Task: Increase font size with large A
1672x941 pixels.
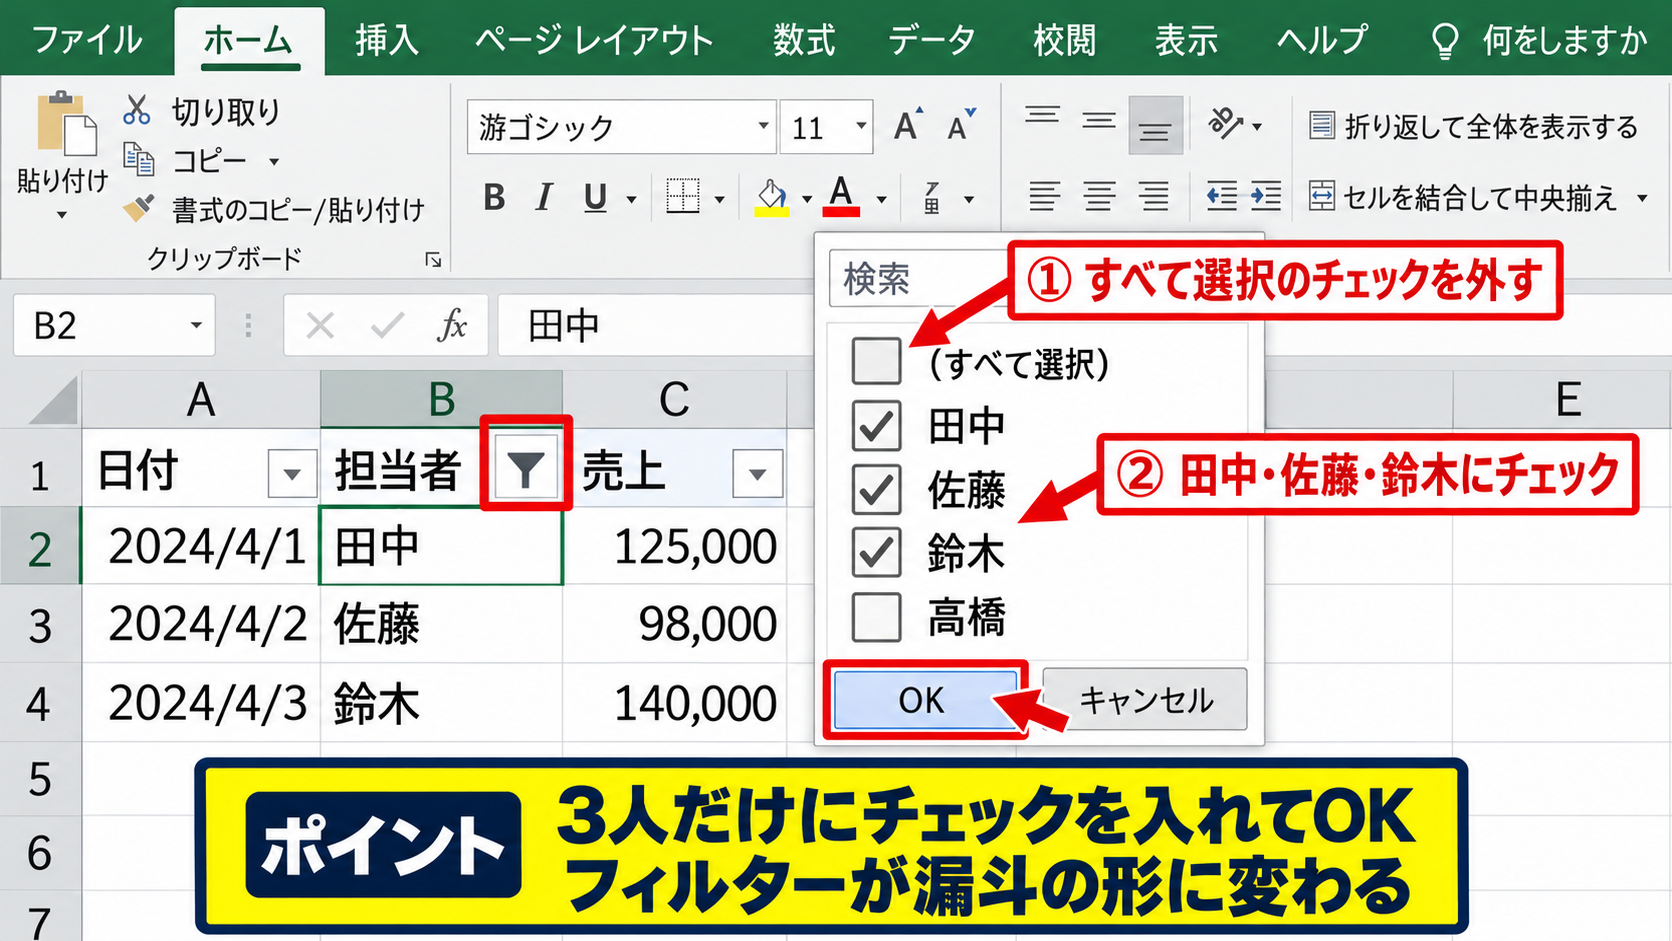Action: [x=908, y=126]
